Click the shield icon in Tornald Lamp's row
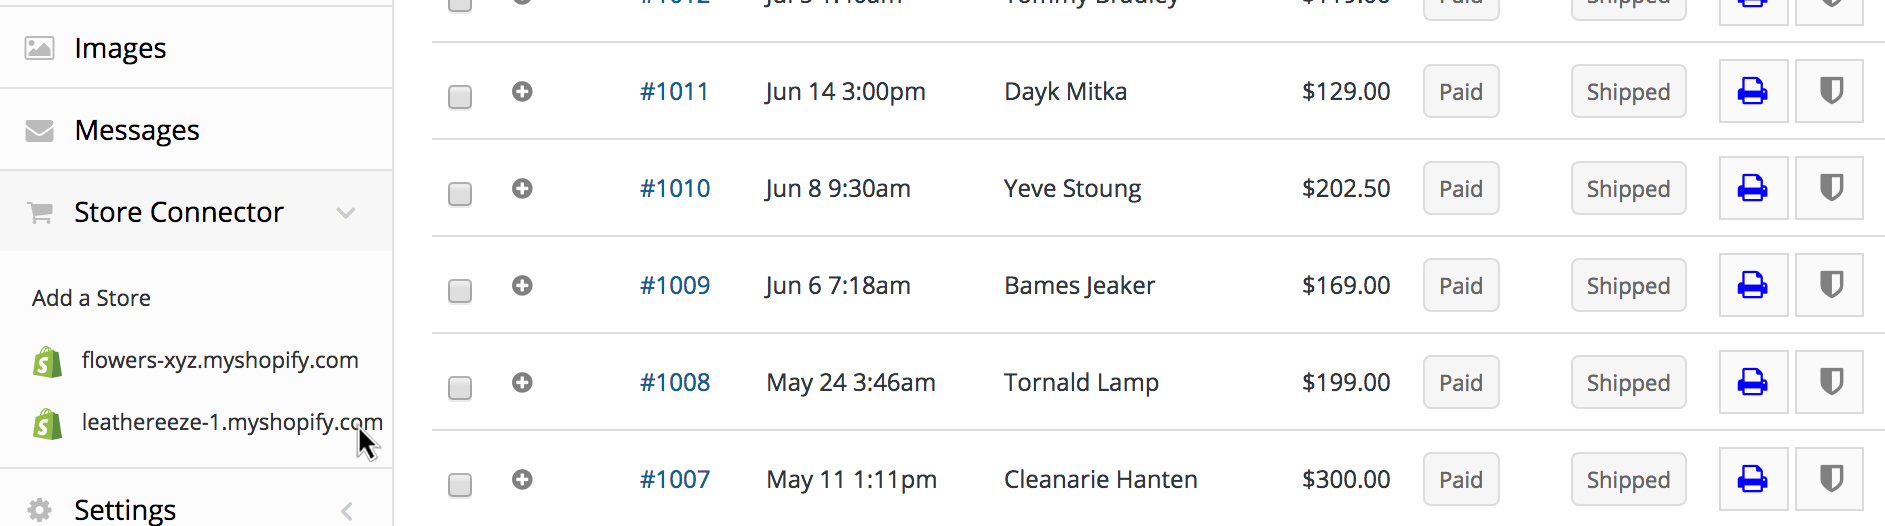Screen dimensions: 1885x526 [x=1830, y=382]
